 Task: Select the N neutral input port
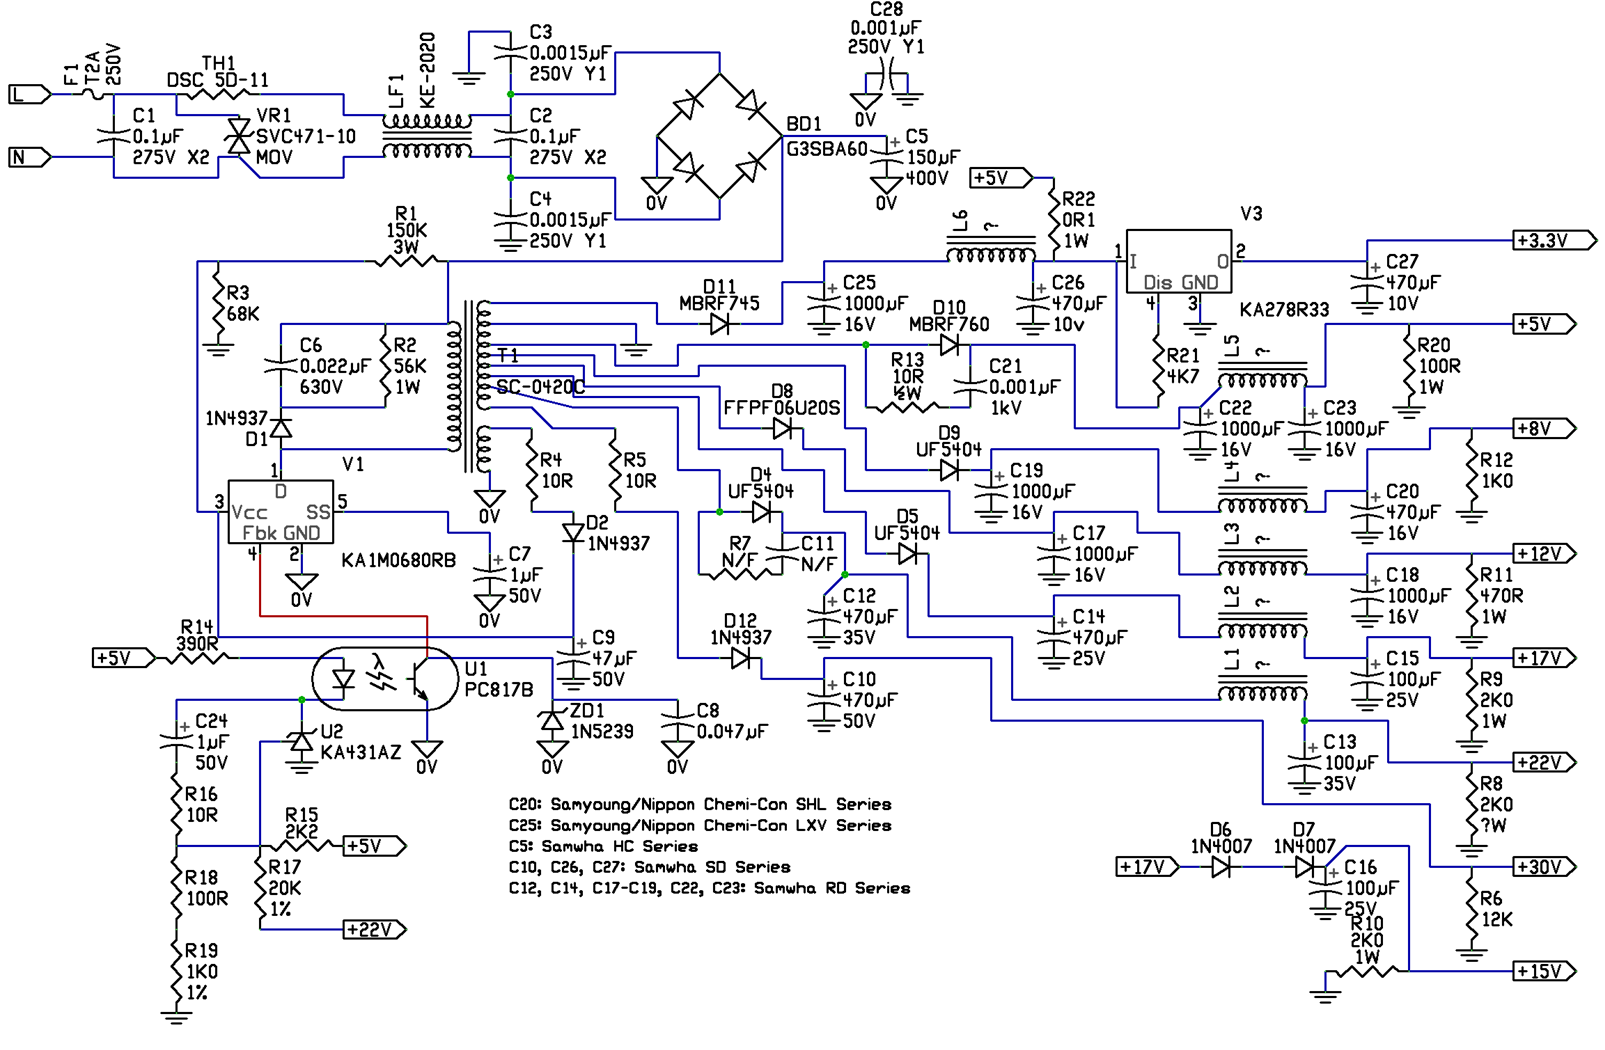(x=29, y=157)
